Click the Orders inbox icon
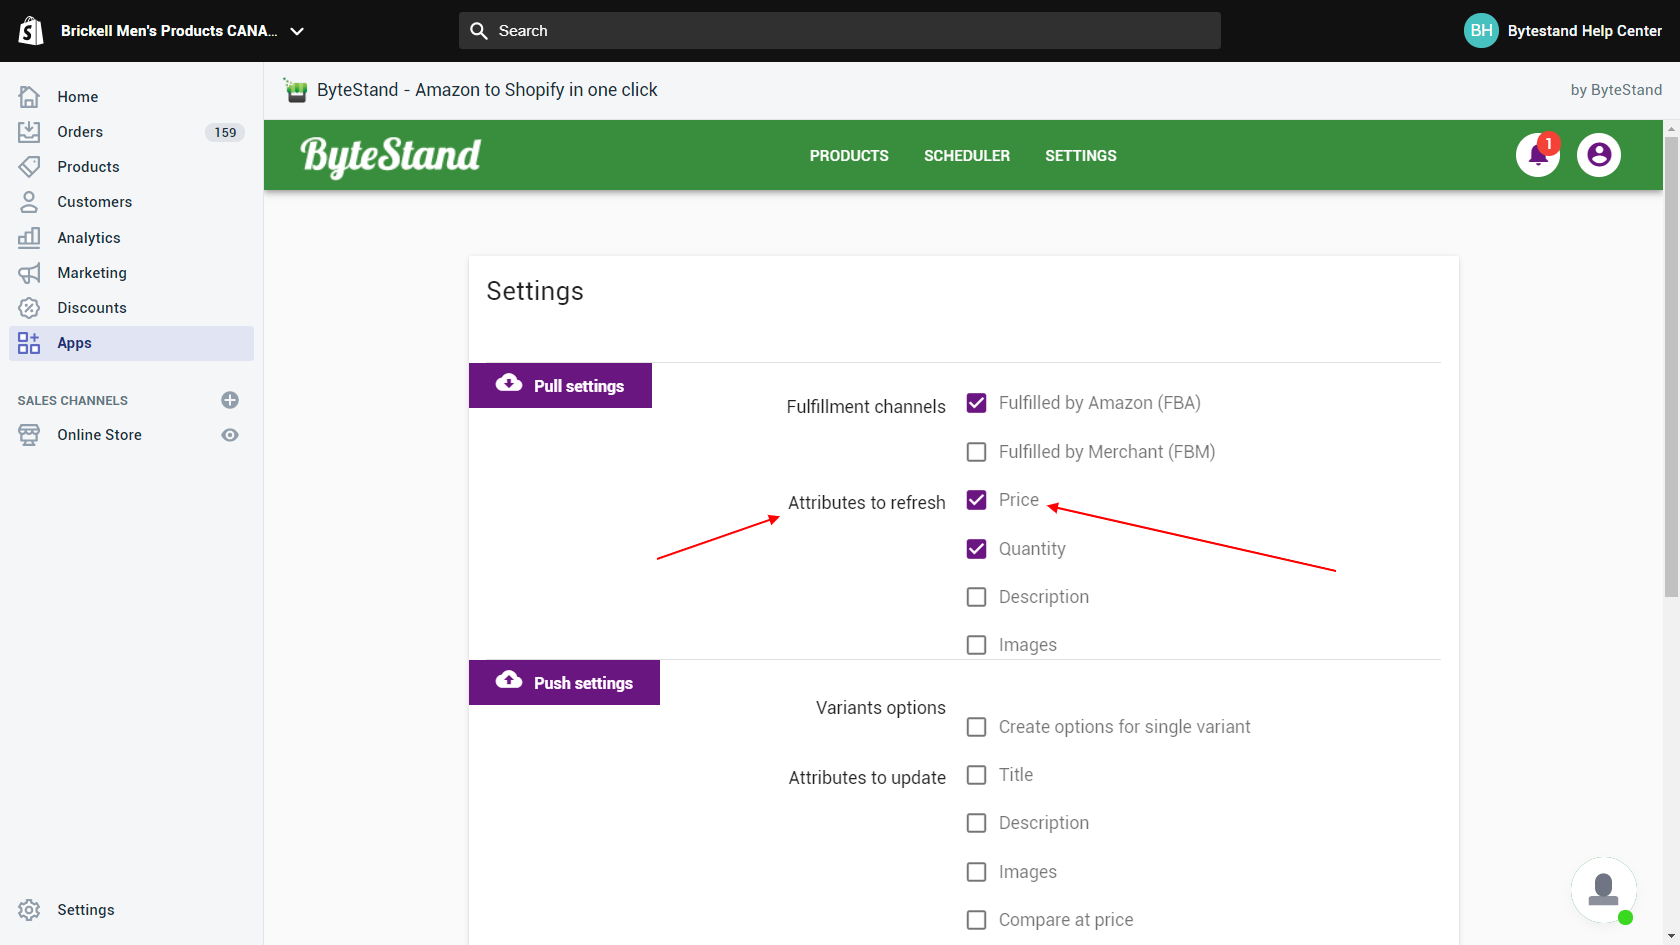Screen dimensions: 1680x945 pyautogui.click(x=29, y=132)
